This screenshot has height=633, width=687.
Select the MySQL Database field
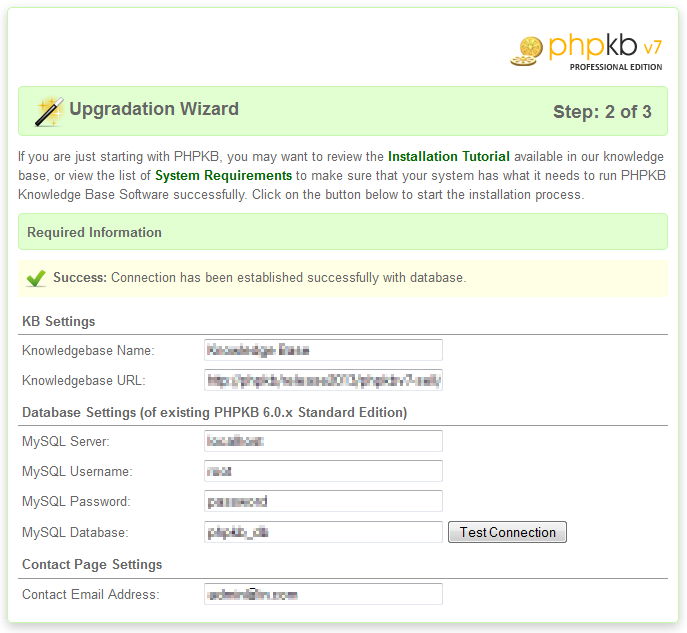point(323,532)
